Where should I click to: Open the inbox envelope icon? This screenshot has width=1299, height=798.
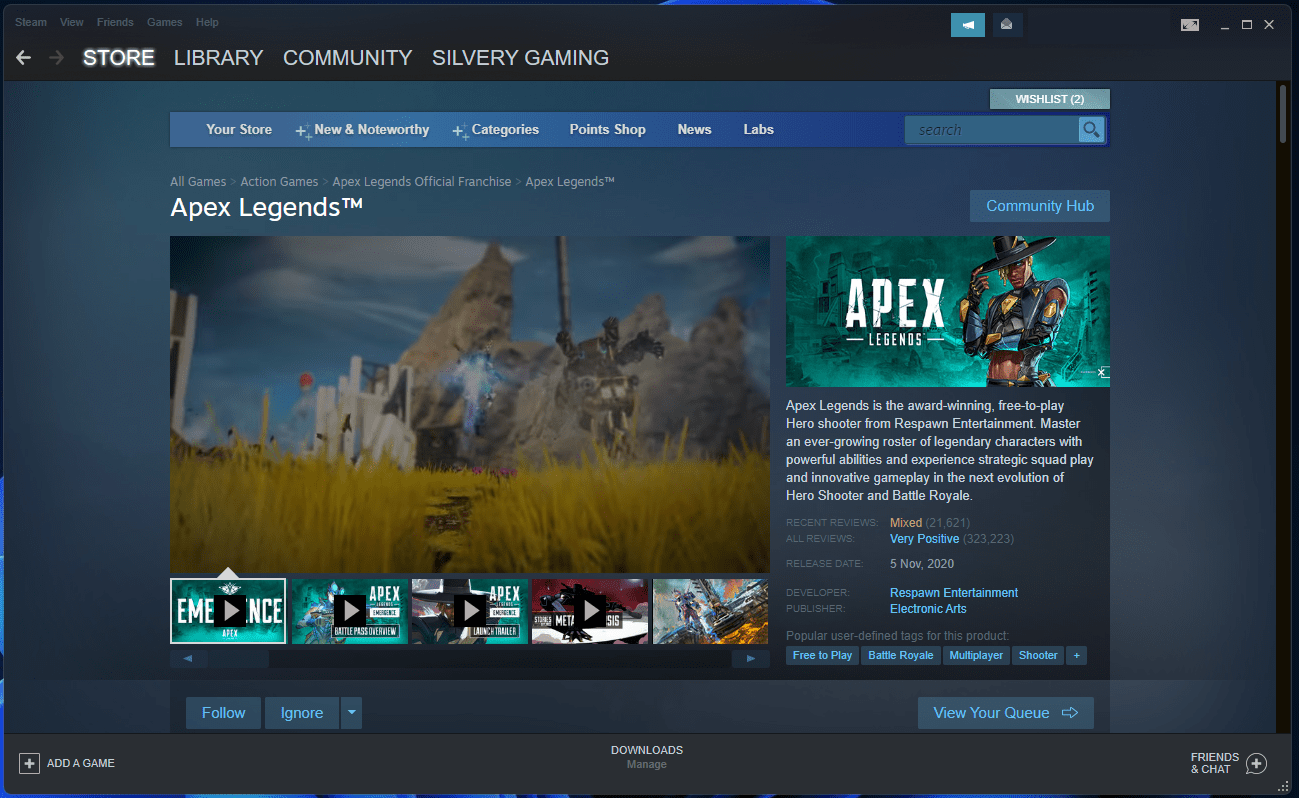(x=1007, y=25)
